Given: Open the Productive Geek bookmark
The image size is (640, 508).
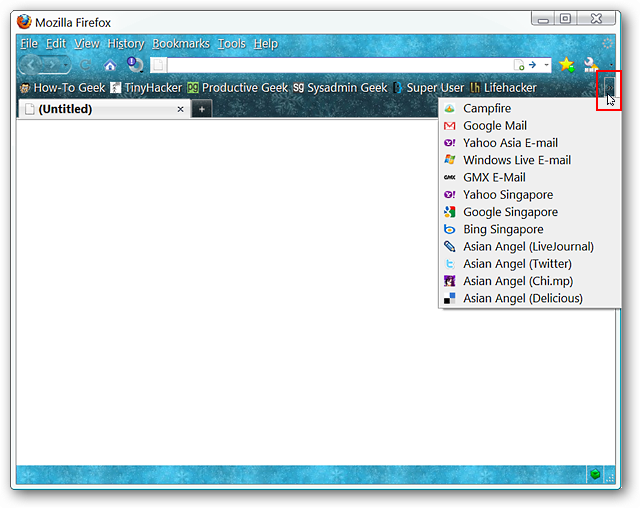Looking at the screenshot, I should [238, 88].
